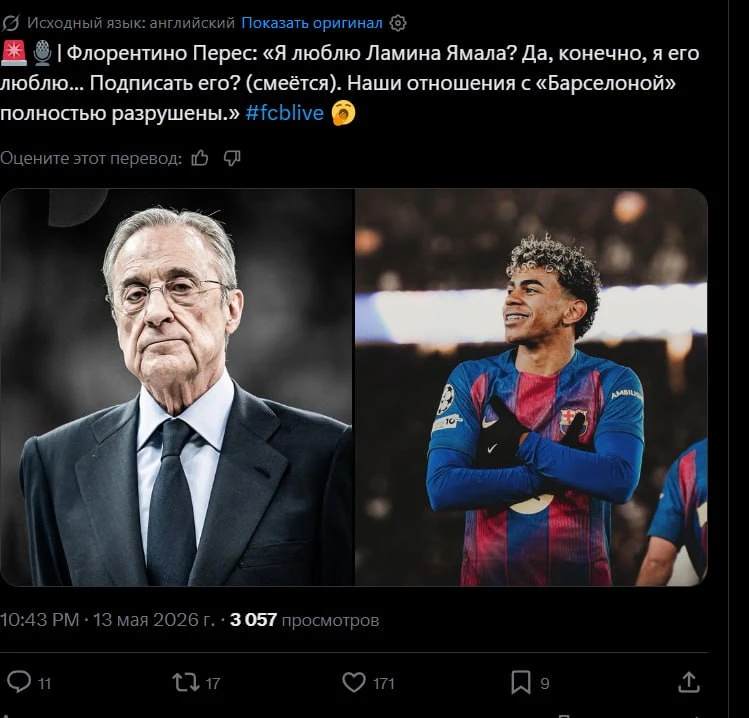Open the reply comment icon
This screenshot has width=749, height=718.
pos(19,682)
